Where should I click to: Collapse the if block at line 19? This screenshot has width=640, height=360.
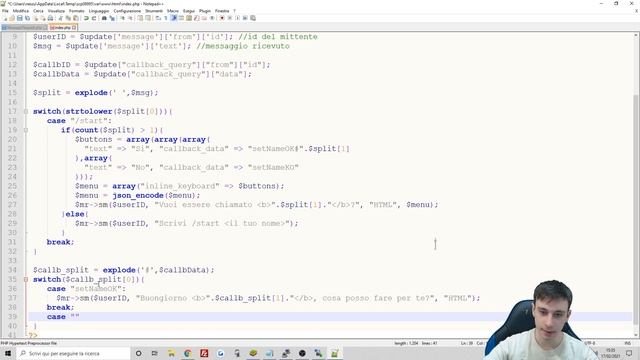coord(26,130)
